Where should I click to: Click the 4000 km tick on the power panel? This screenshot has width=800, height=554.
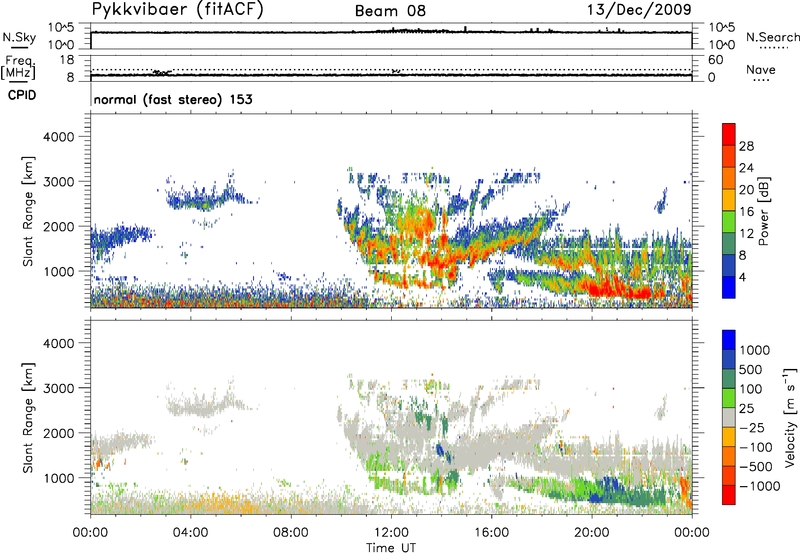coord(58,137)
